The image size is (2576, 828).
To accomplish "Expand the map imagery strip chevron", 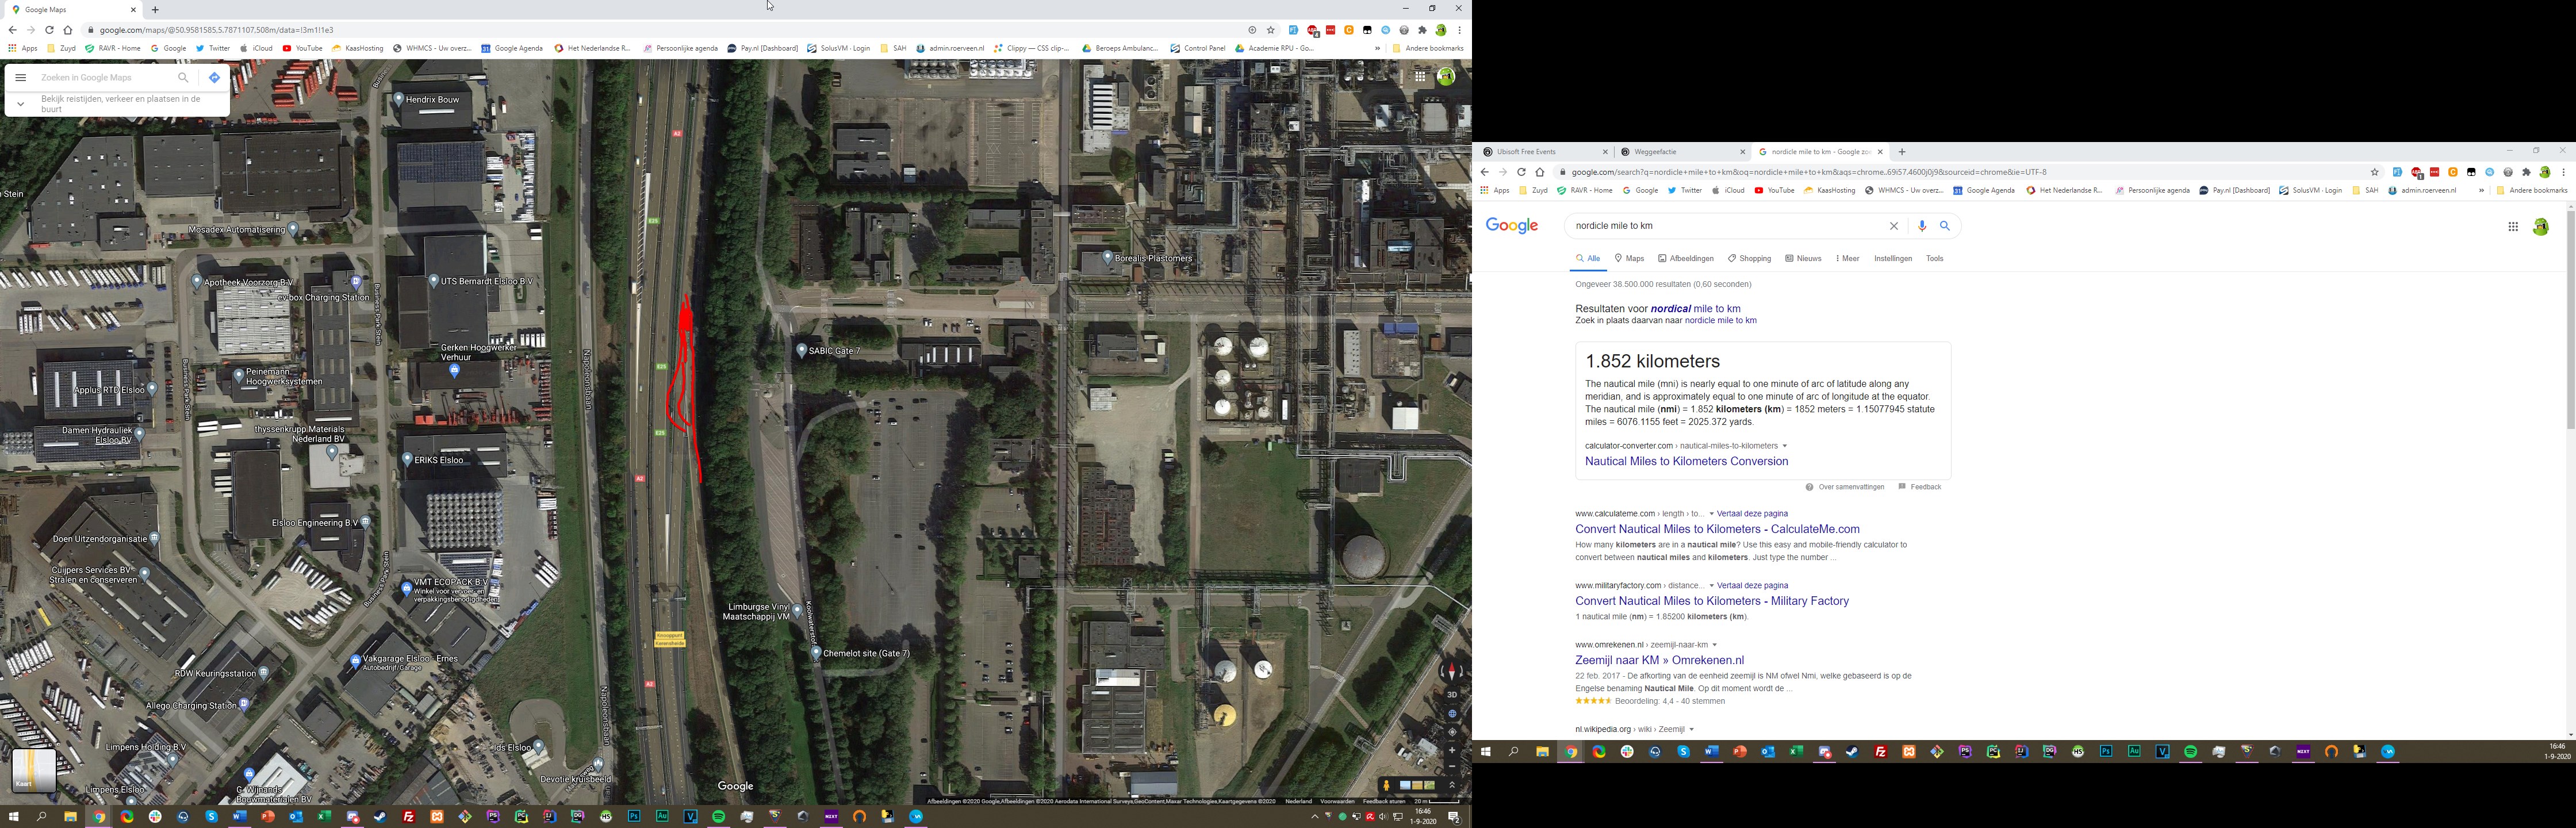I will pos(1452,785).
